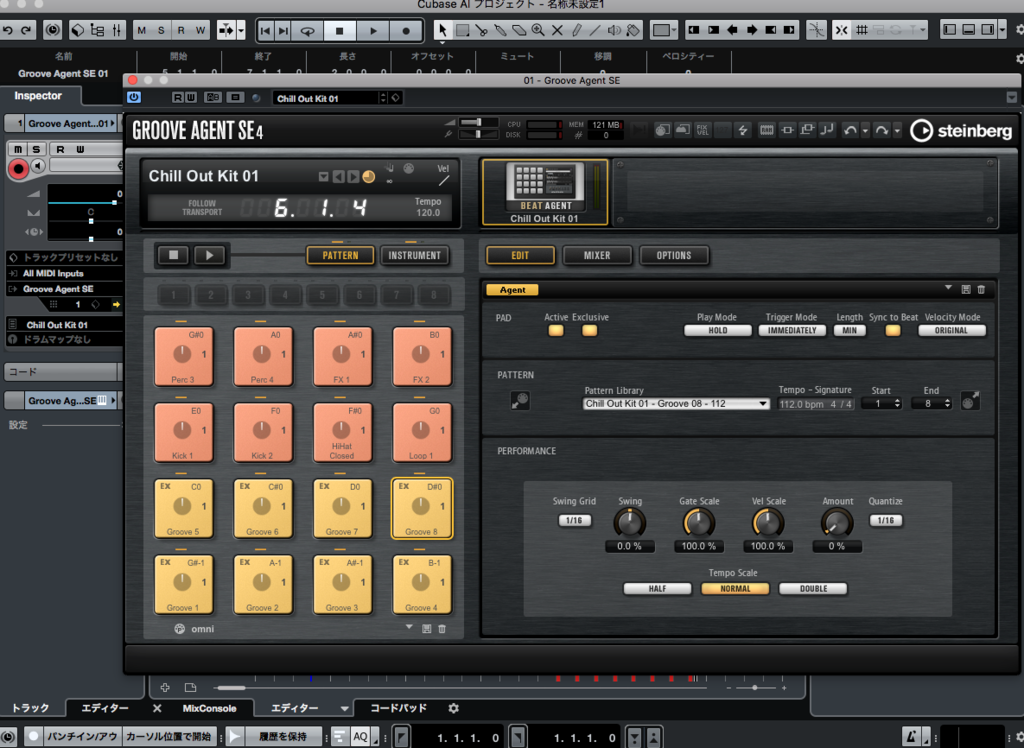Set Tempo Scale to DOUBLE
The height and width of the screenshot is (748, 1024).
click(x=813, y=589)
